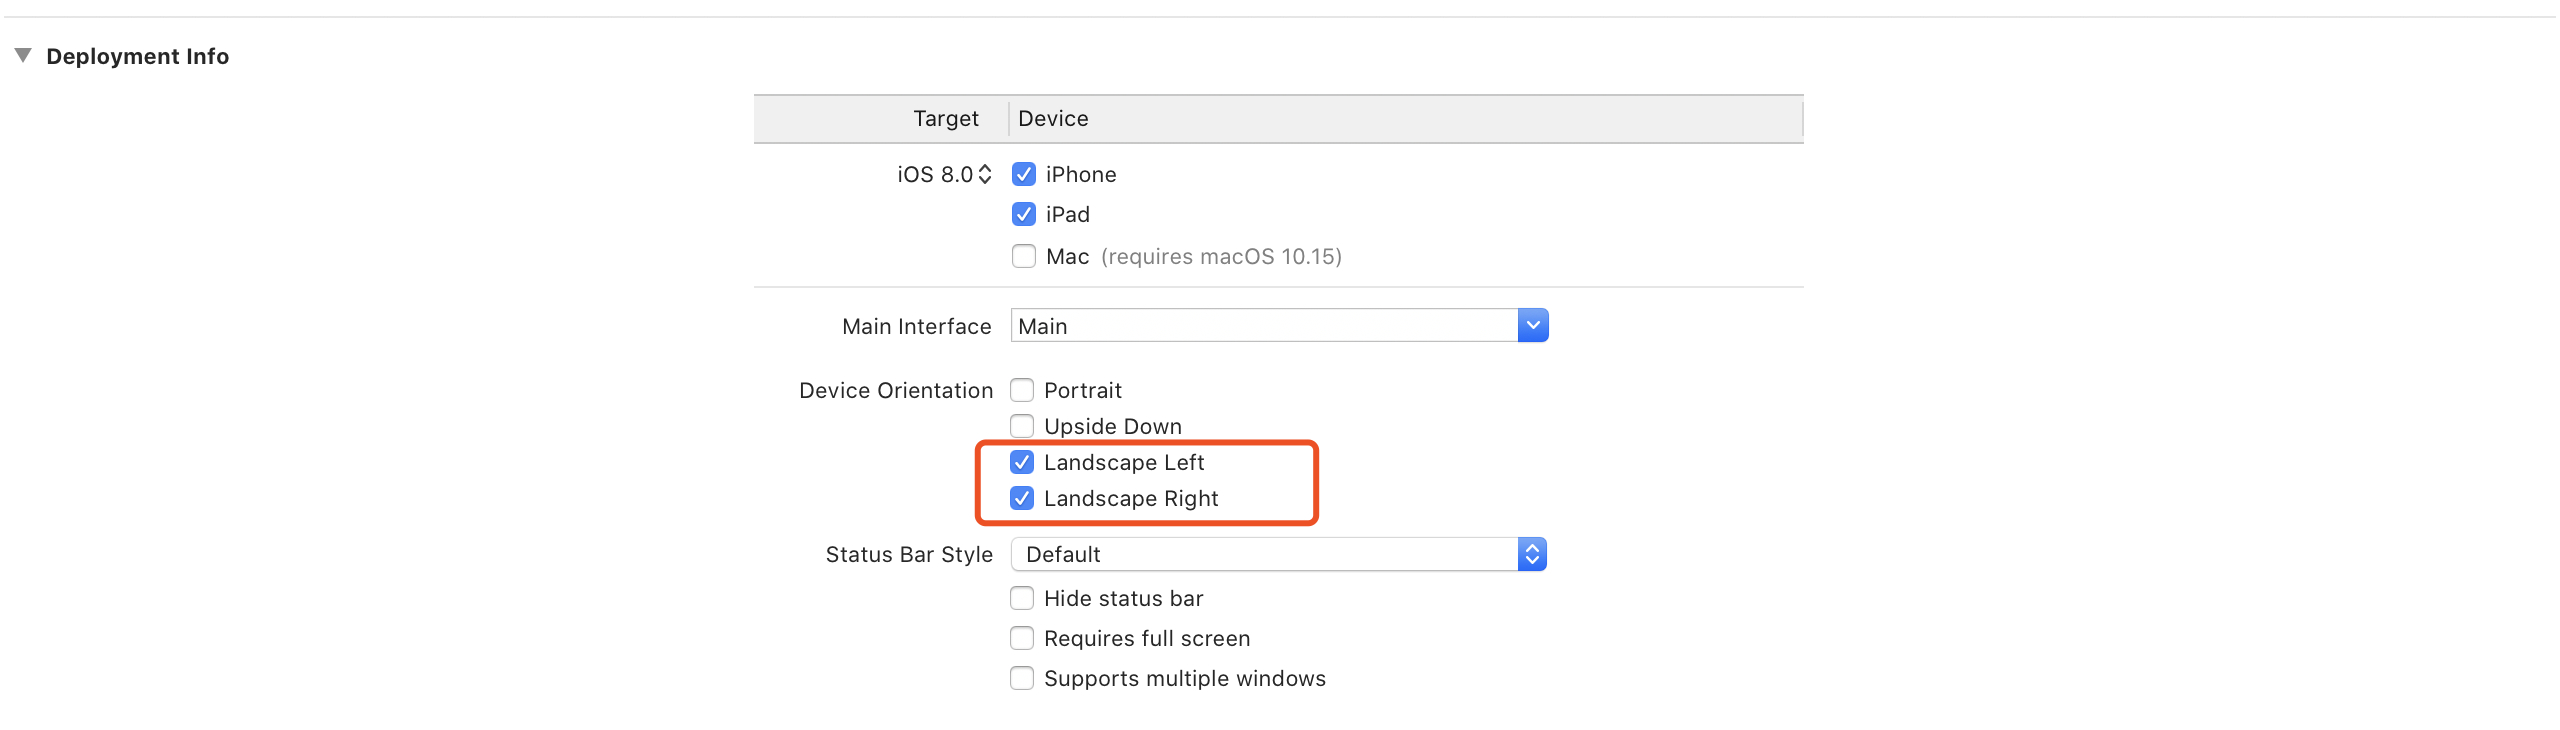
Task: Open the Main Interface dropdown arrow
Action: 1532,326
